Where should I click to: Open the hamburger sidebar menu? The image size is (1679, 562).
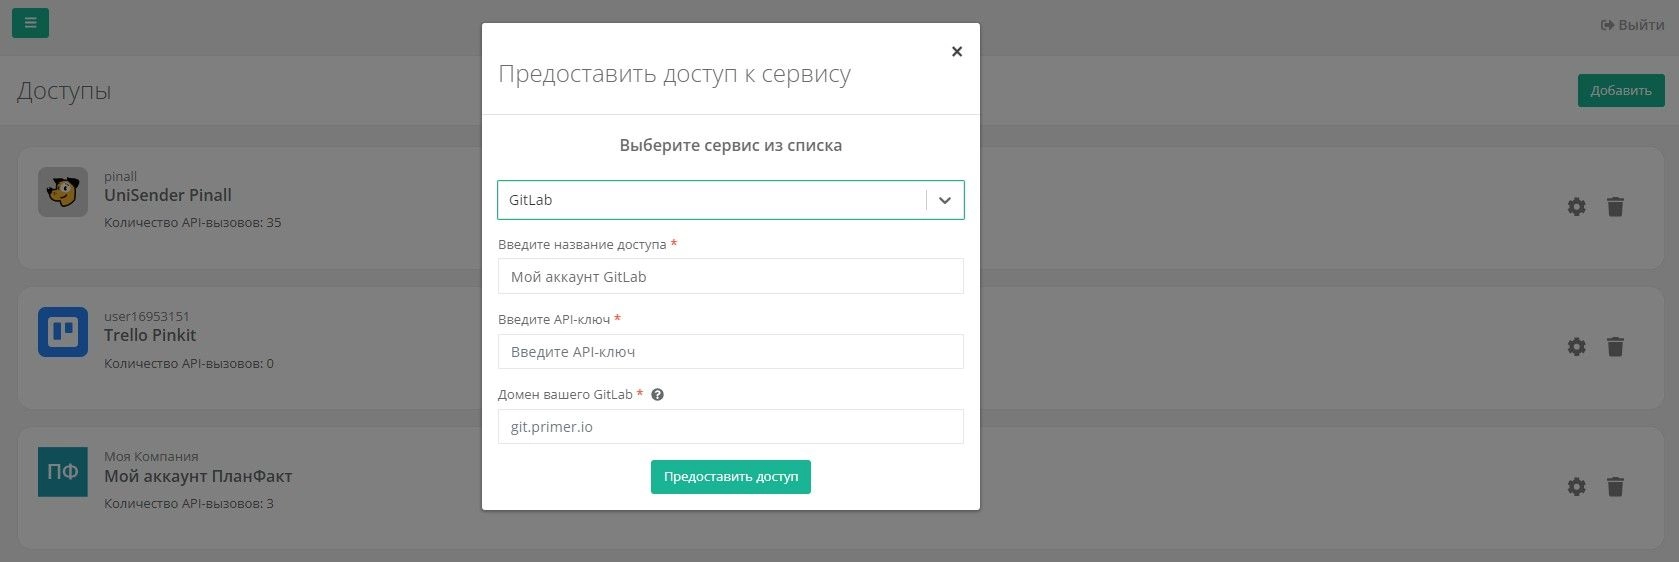tap(30, 23)
